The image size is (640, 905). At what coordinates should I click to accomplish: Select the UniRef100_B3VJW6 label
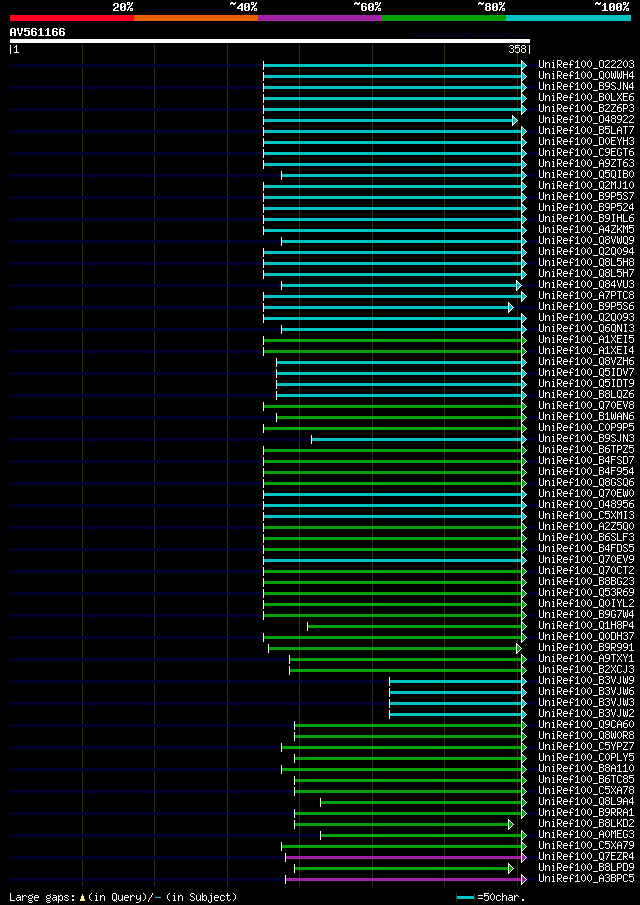[586, 691]
